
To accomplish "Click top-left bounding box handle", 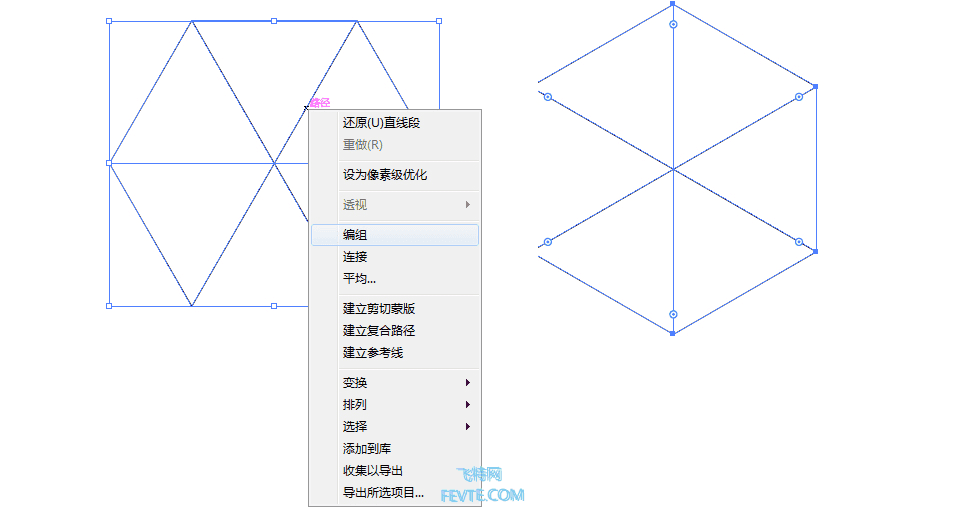I will tap(109, 21).
